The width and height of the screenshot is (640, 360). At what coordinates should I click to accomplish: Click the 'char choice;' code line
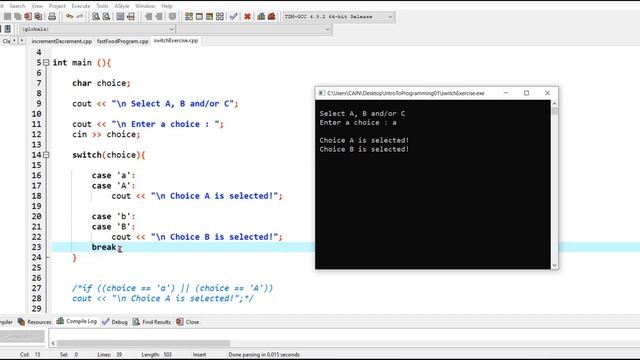pos(101,83)
